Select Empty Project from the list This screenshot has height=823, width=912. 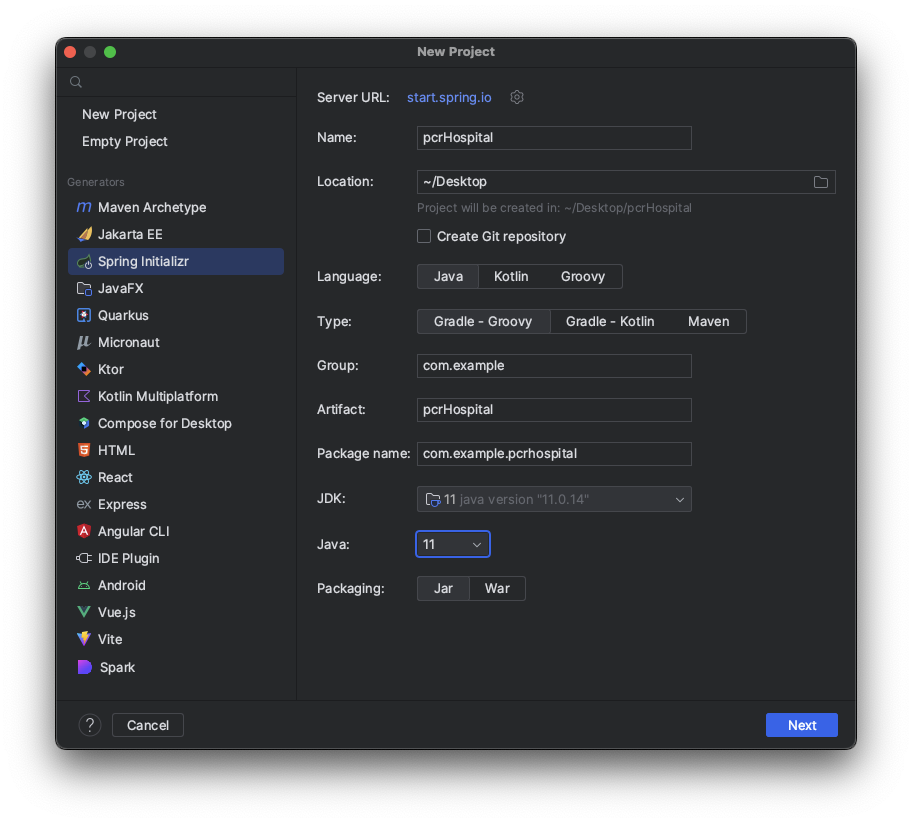pos(125,141)
